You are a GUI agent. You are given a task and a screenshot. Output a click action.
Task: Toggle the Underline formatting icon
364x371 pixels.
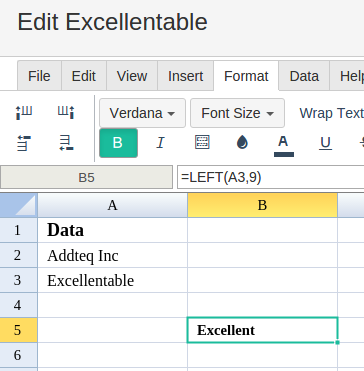325,143
